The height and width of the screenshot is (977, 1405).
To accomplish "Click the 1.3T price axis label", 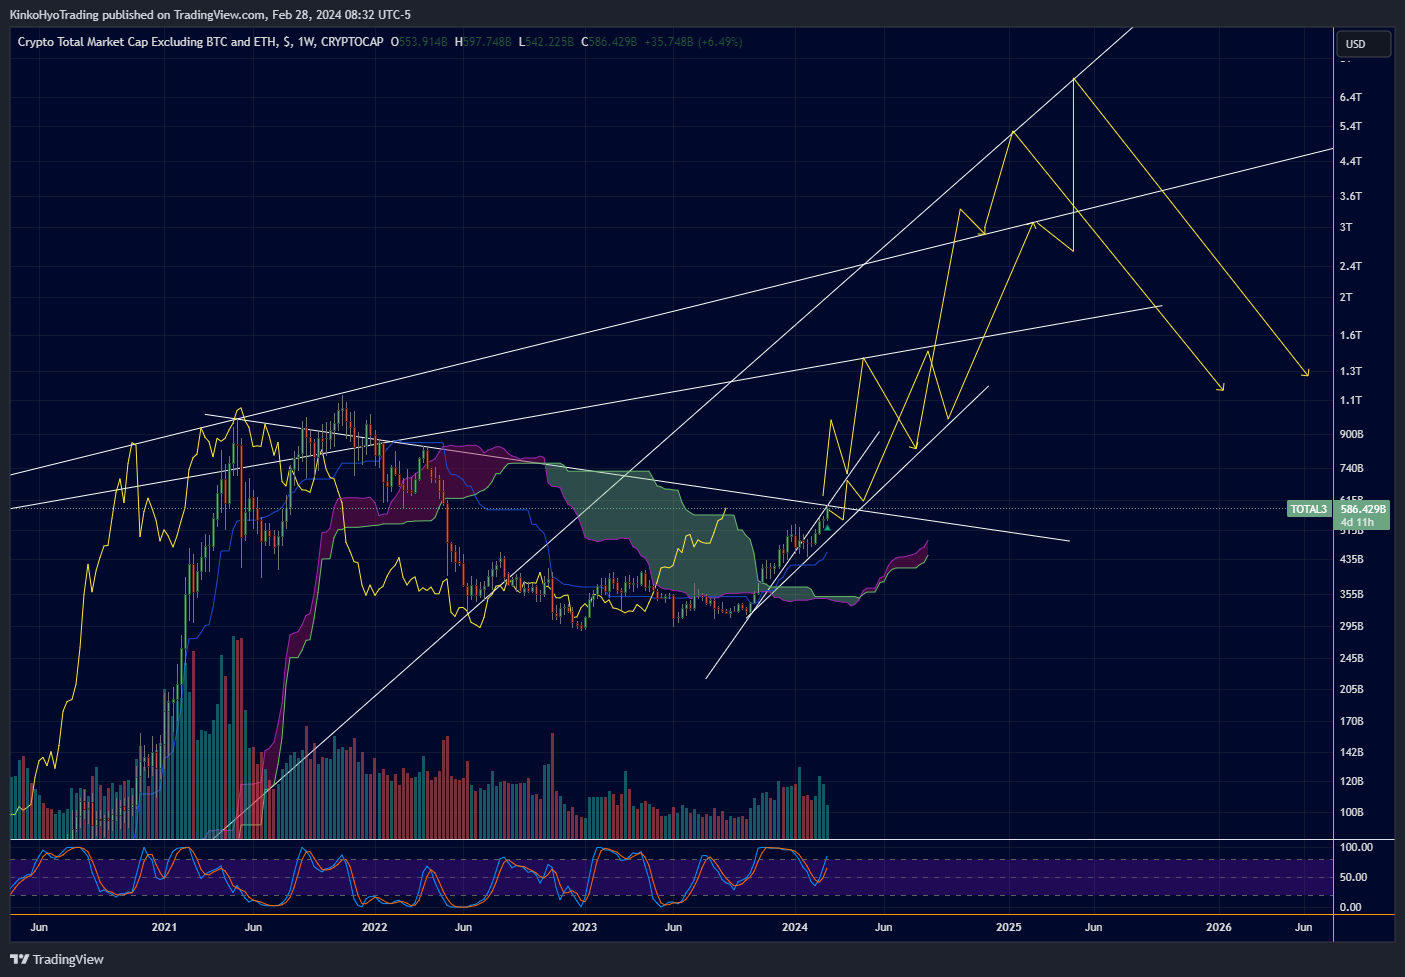I will pyautogui.click(x=1350, y=371).
